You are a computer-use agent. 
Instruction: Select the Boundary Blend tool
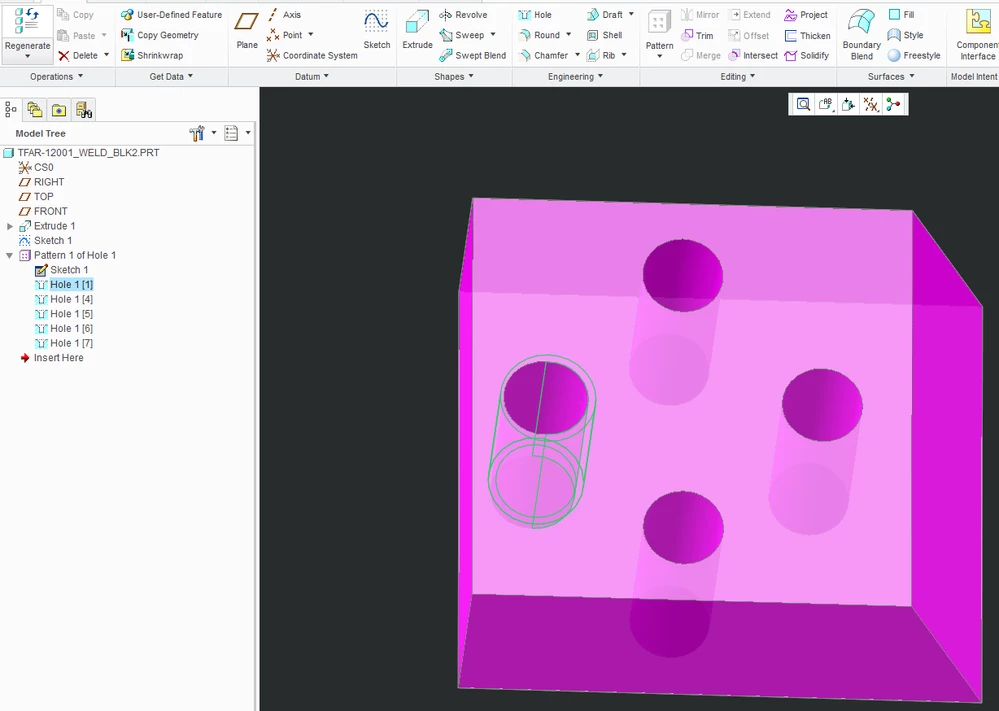tap(861, 35)
